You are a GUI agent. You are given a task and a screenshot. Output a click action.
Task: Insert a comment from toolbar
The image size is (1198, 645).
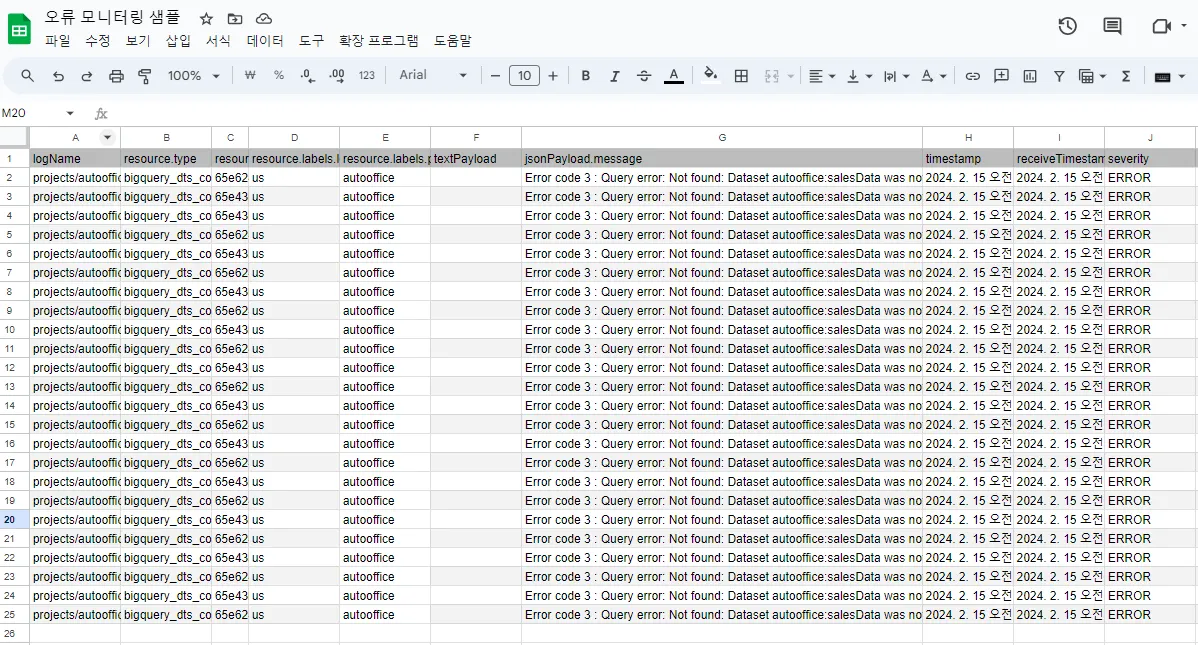1001,76
